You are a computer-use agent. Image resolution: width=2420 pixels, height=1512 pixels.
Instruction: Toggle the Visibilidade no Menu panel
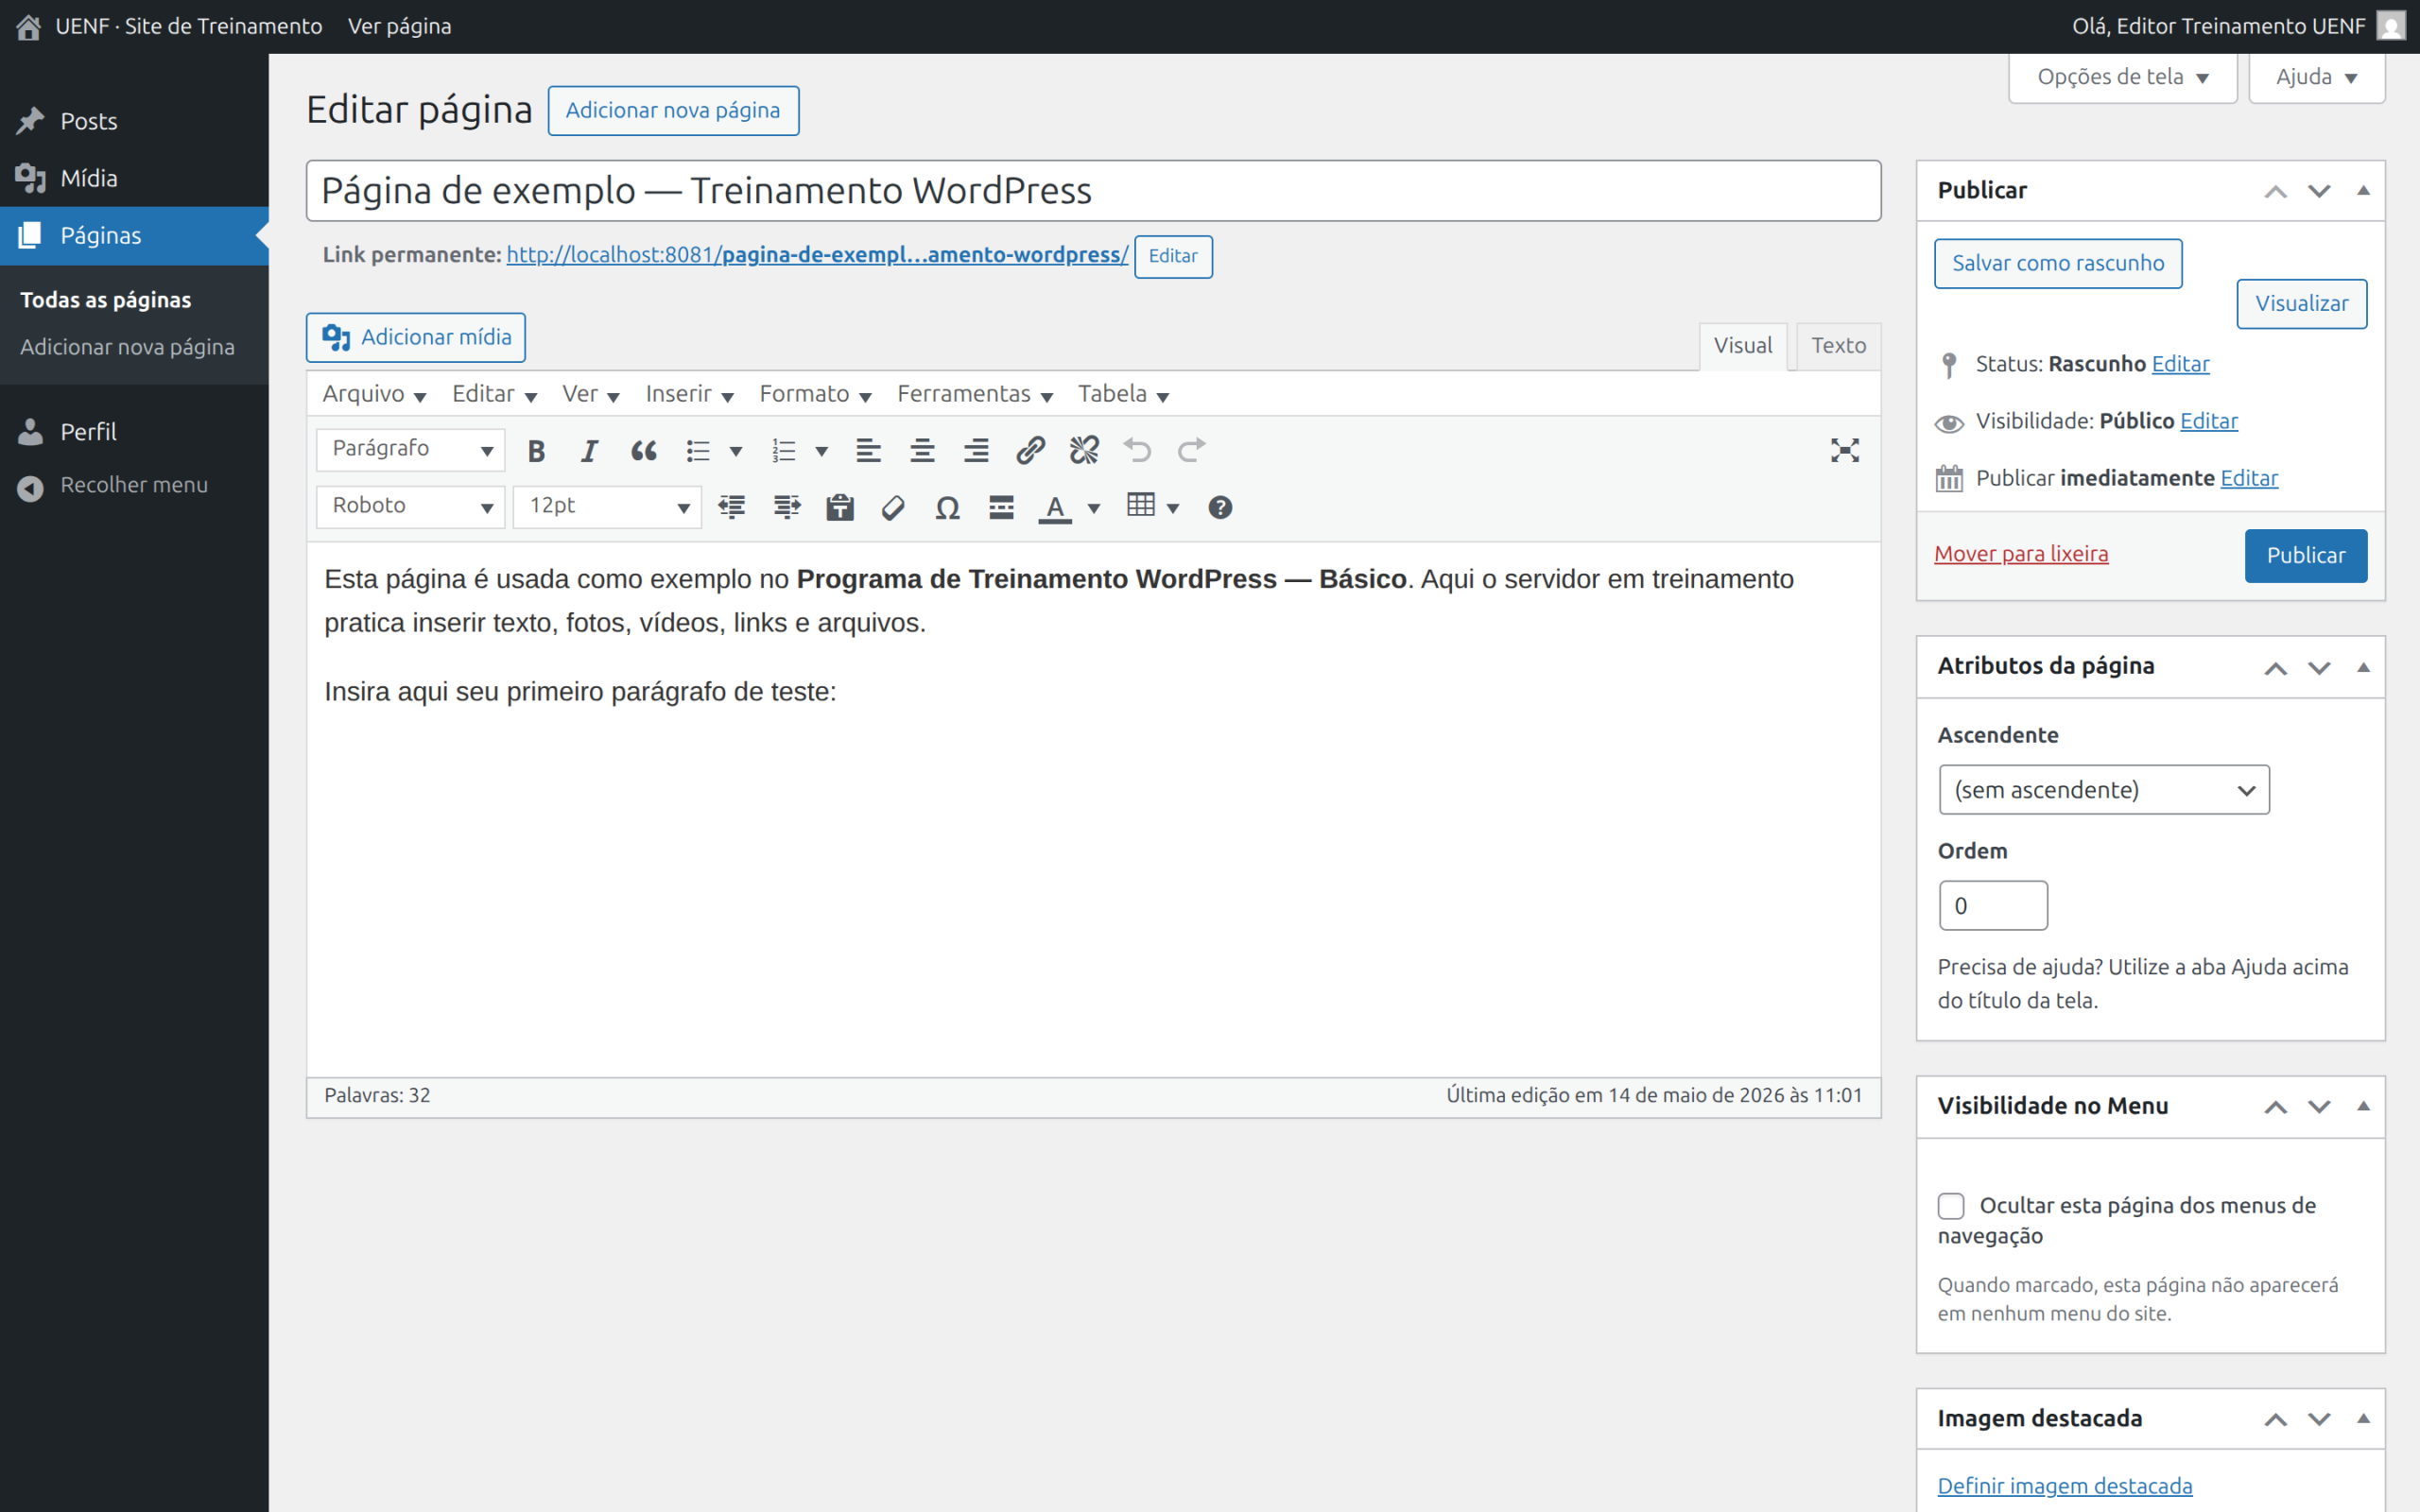tap(2363, 1106)
